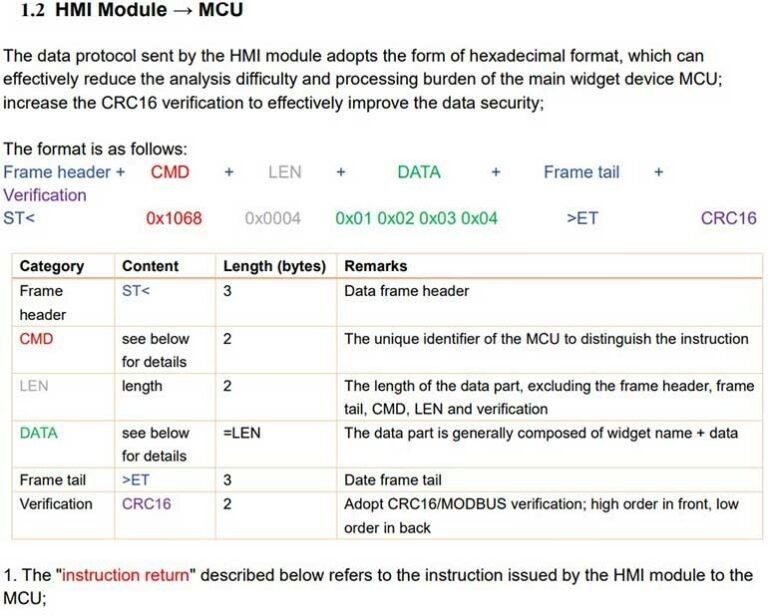Click the red 'instruction return' text
The height and width of the screenshot is (616, 768).
click(x=125, y=575)
